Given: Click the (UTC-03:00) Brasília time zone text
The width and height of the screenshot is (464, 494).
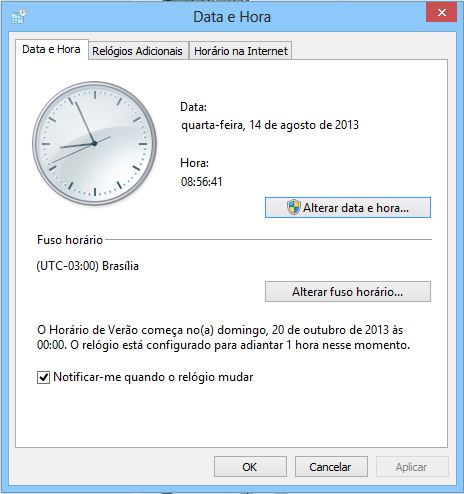Looking at the screenshot, I should 88,266.
